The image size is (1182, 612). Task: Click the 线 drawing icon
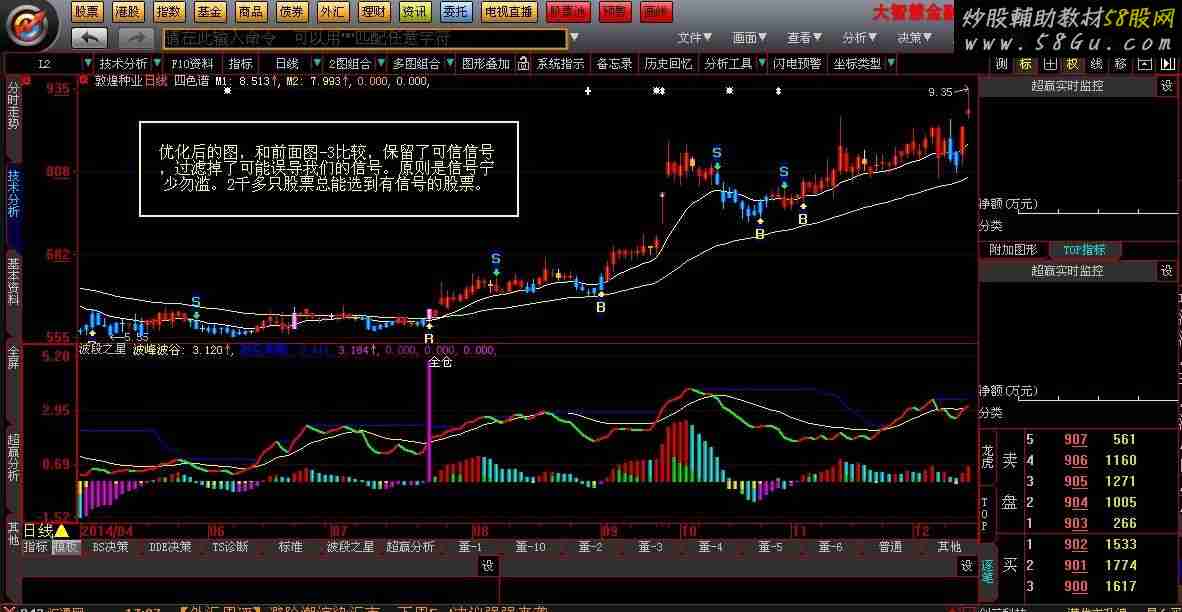click(x=1096, y=64)
